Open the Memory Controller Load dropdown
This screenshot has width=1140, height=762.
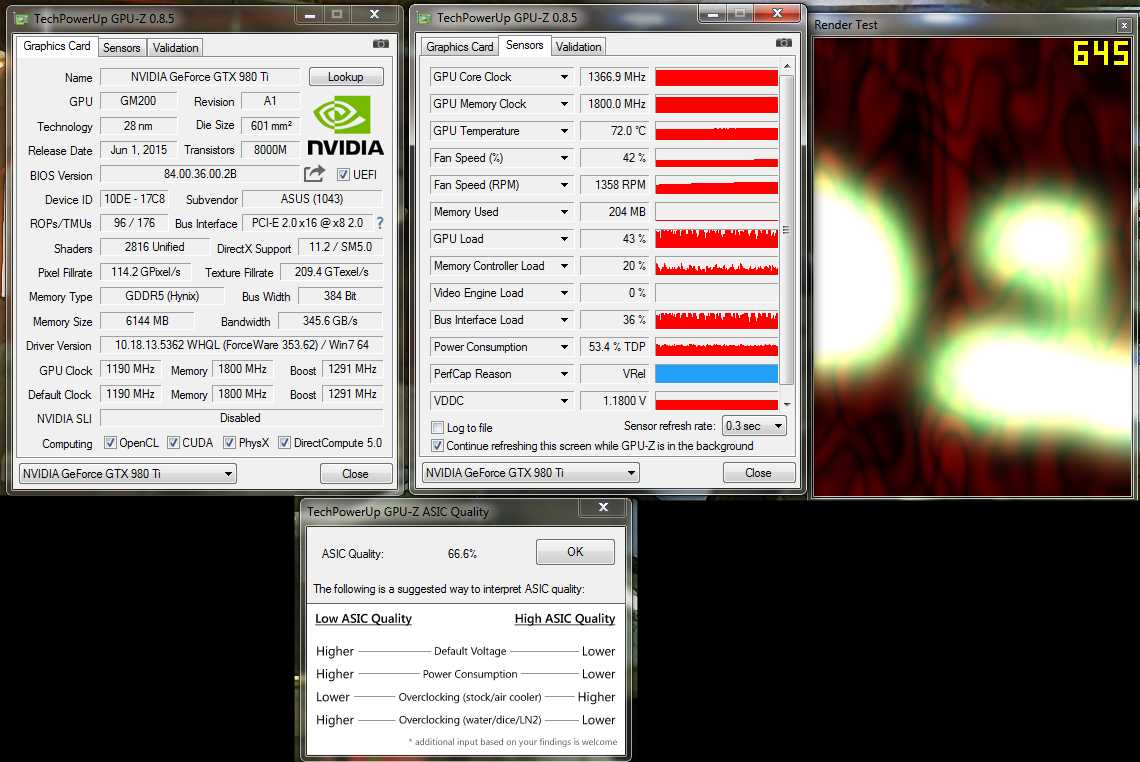(564, 266)
